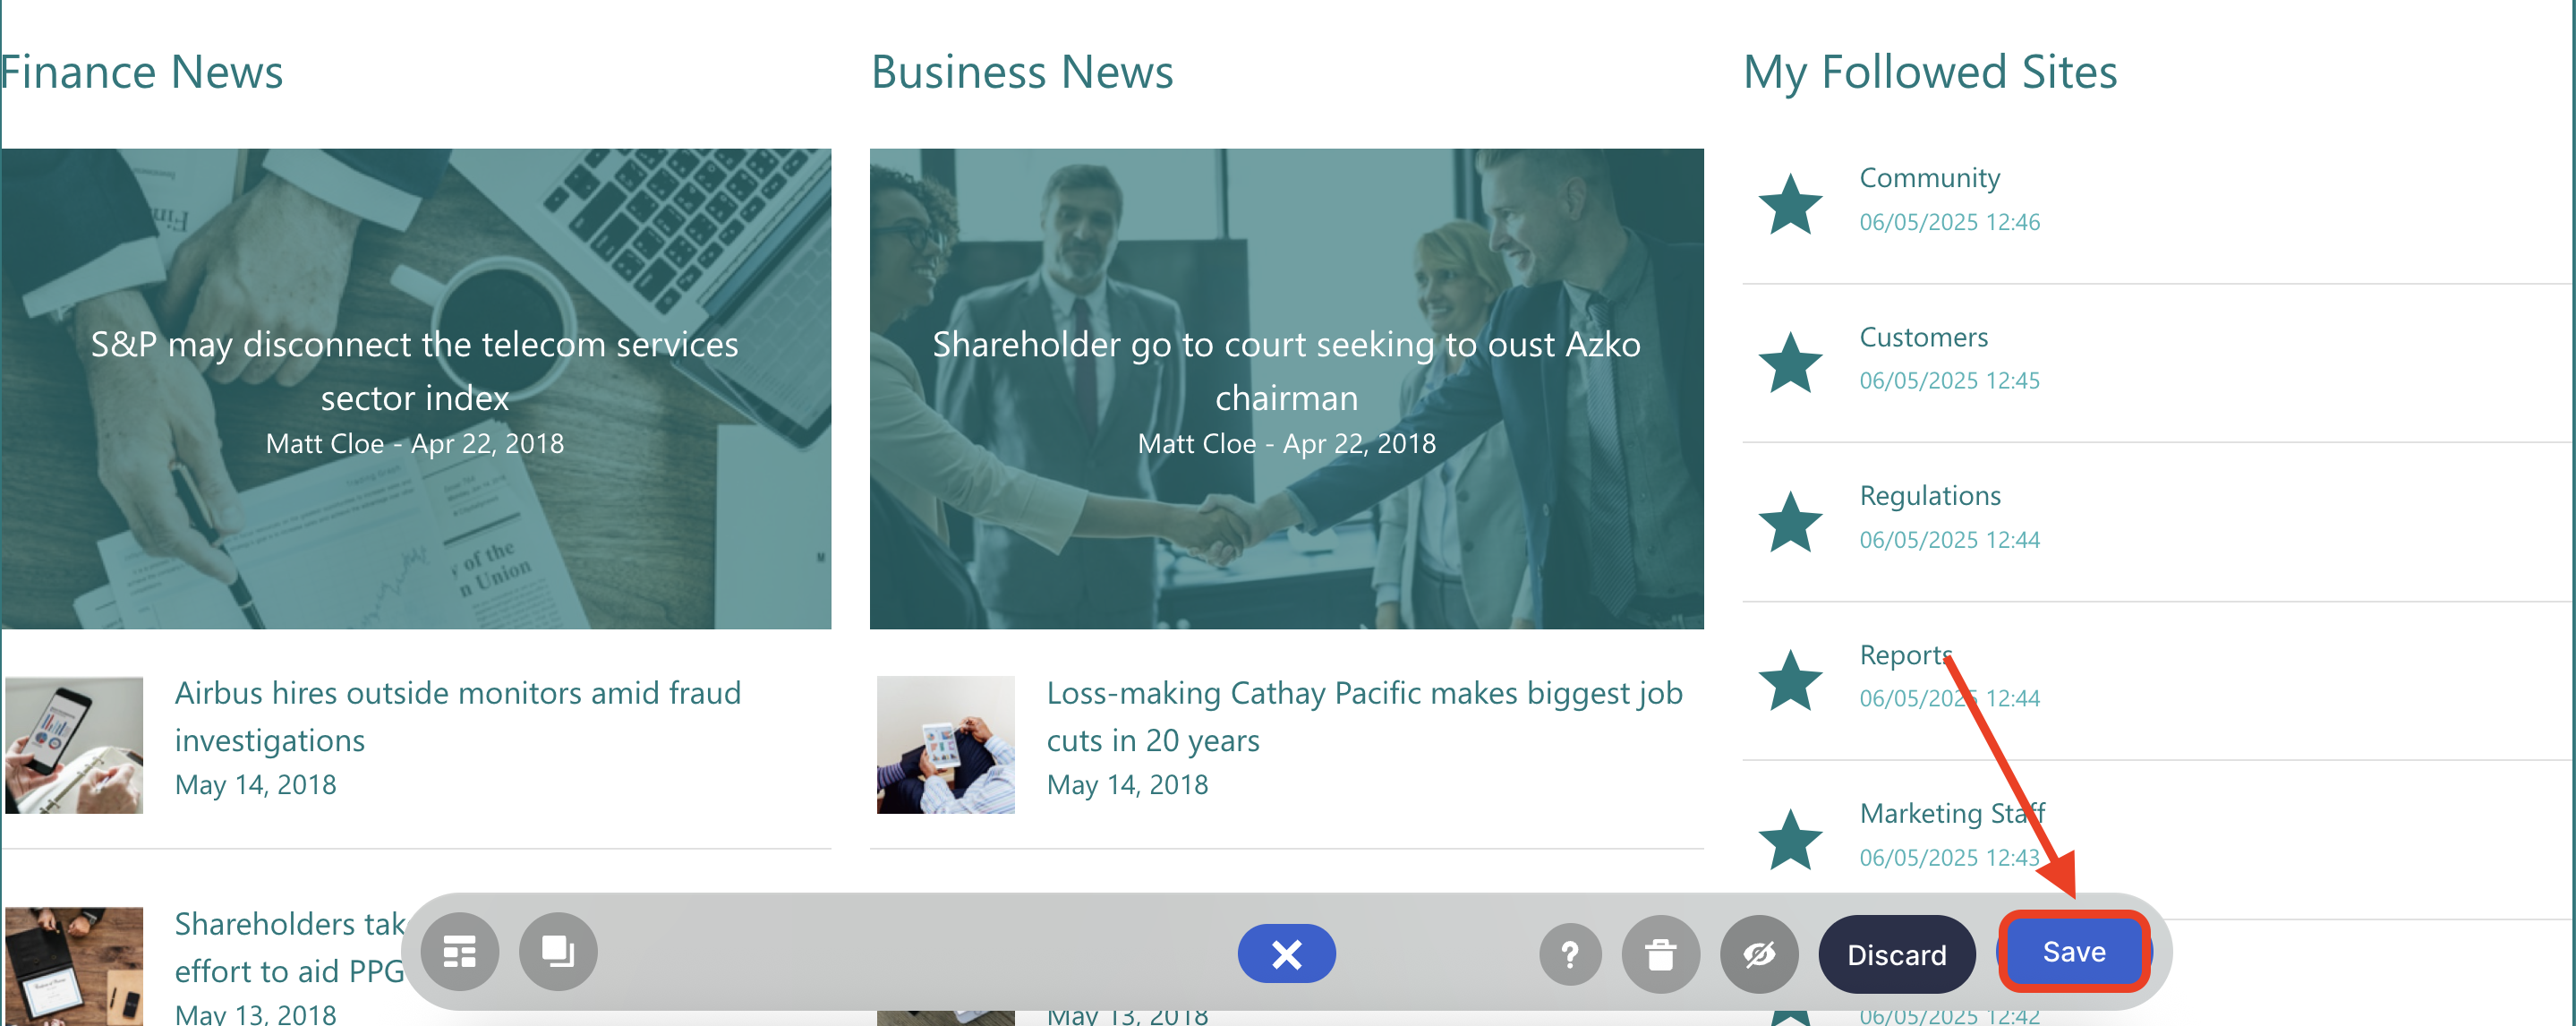Click the S&P telecom services featured image
The width and height of the screenshot is (2576, 1026).
click(416, 389)
